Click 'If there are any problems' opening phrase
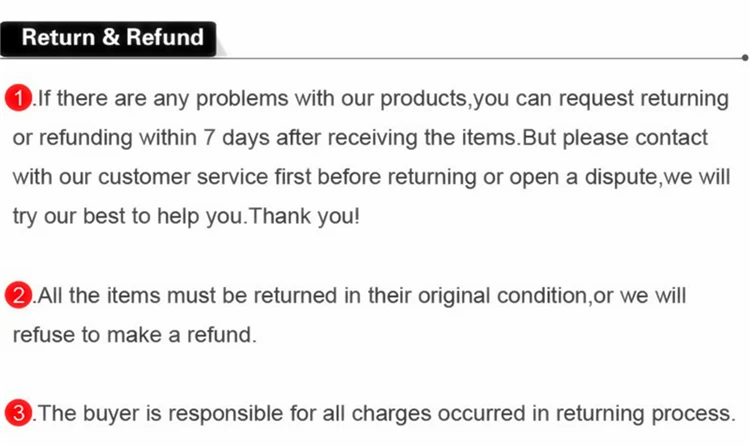This screenshot has height=446, width=750. (x=163, y=99)
